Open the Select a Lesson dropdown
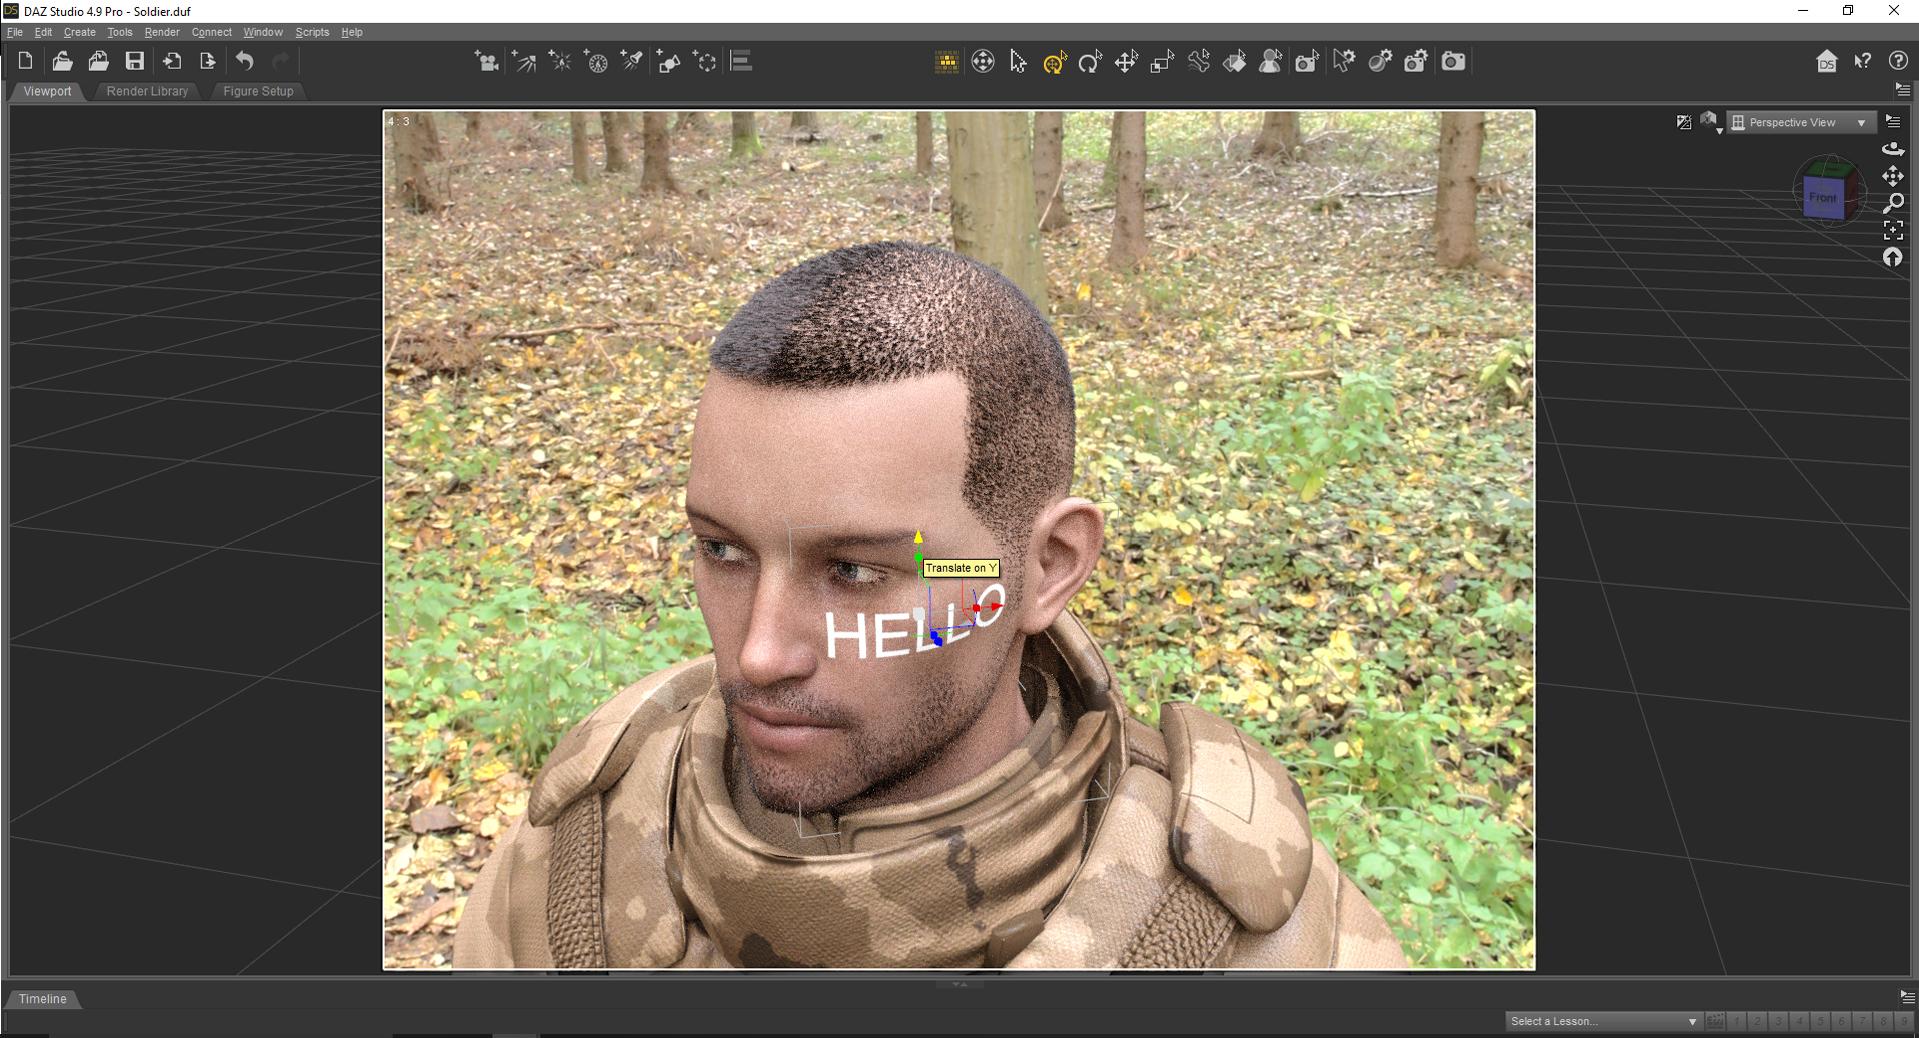Viewport: 1919px width, 1038px height. pyautogui.click(x=1603, y=1021)
